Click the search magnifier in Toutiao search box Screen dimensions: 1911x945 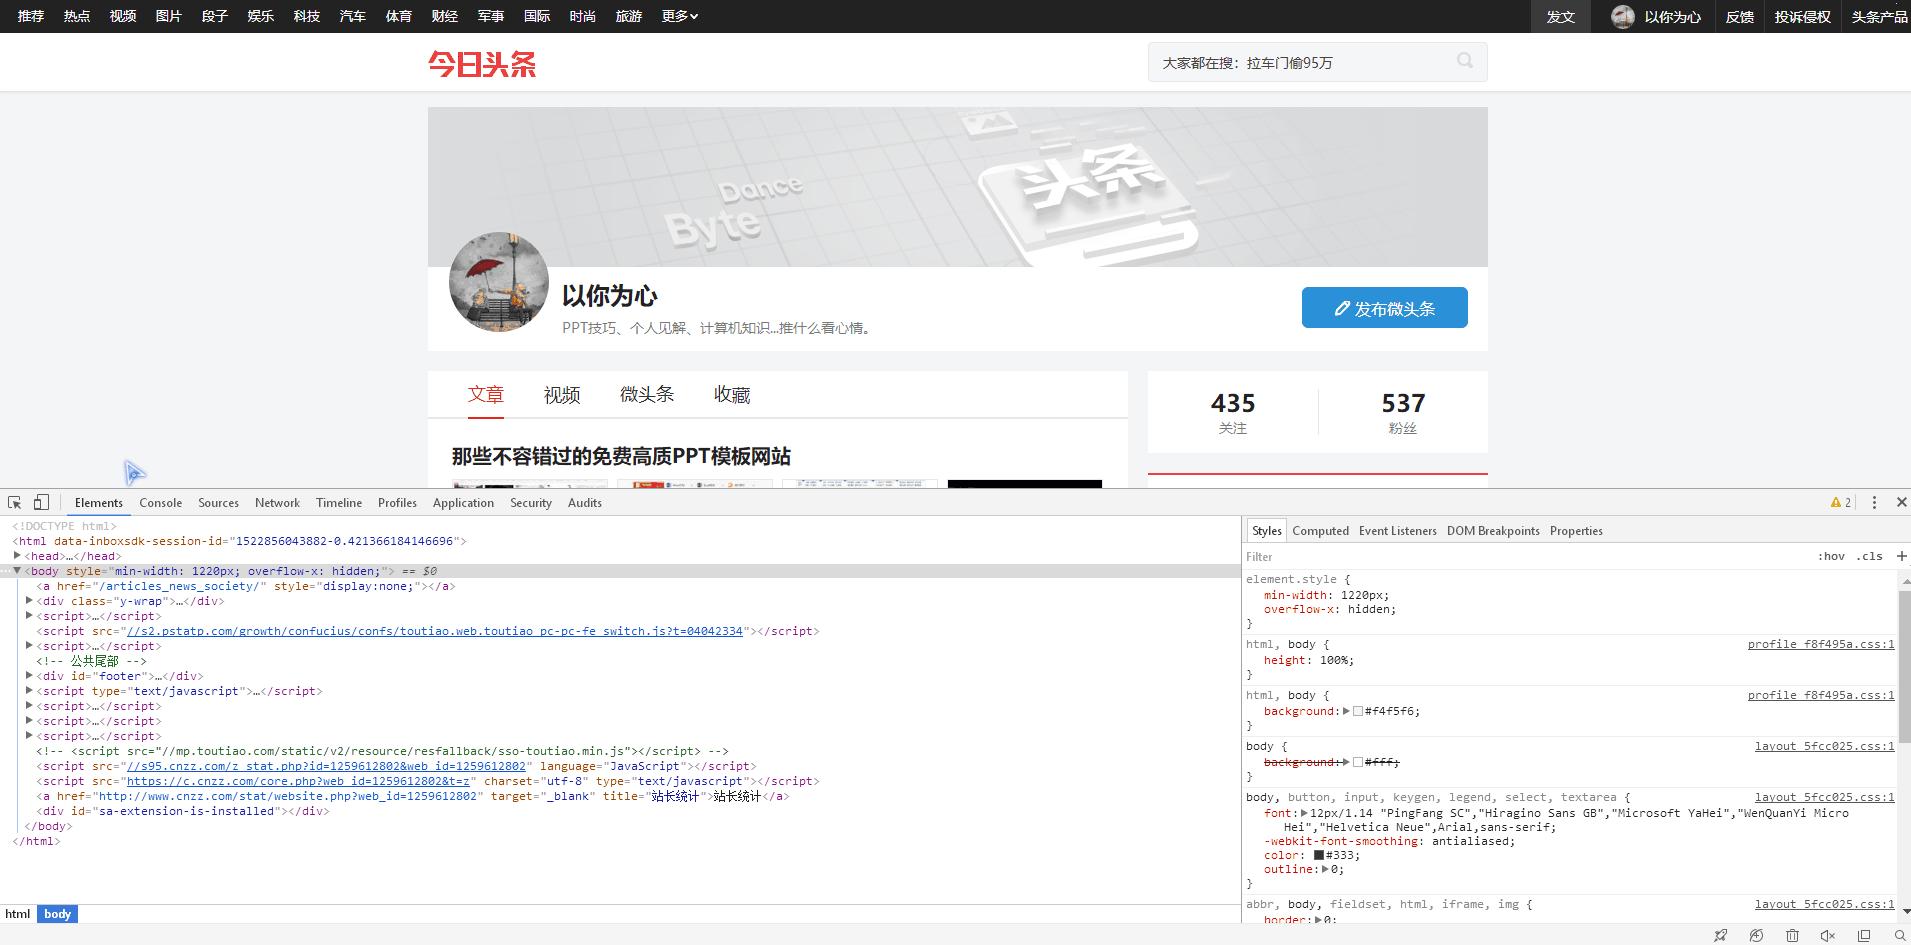point(1465,61)
